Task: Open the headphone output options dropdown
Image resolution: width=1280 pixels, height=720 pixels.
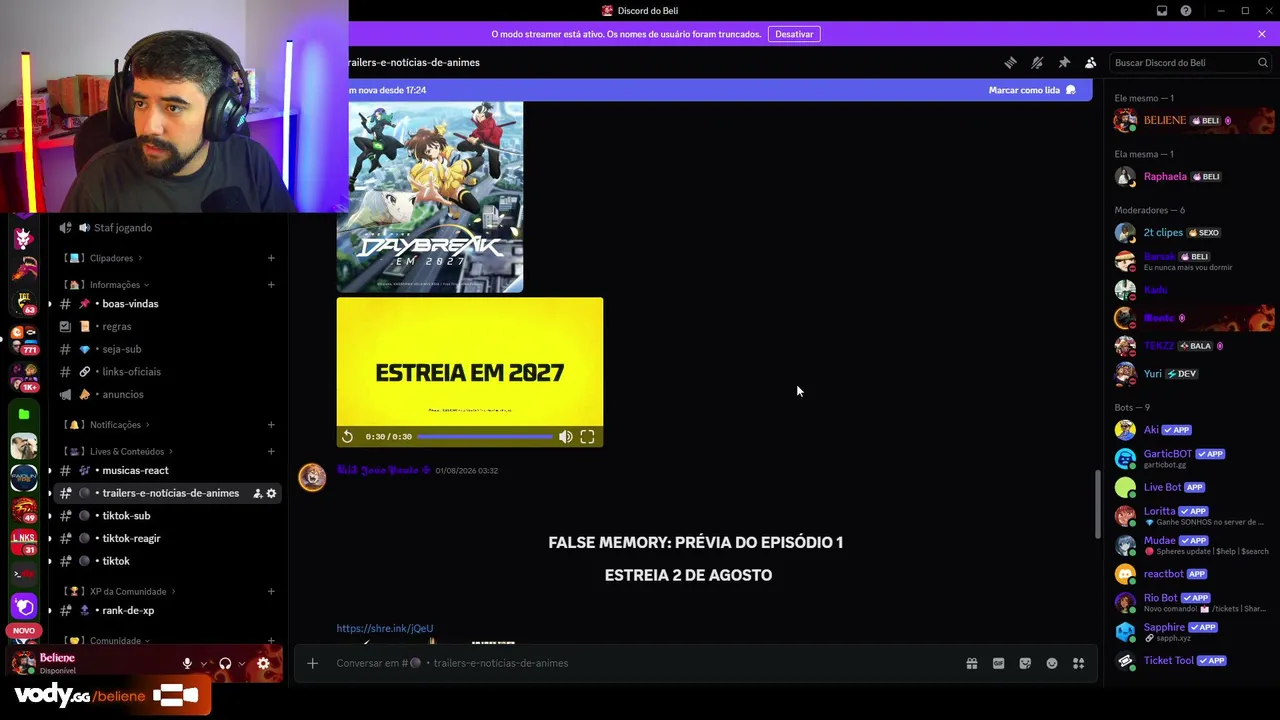Action: 241,663
